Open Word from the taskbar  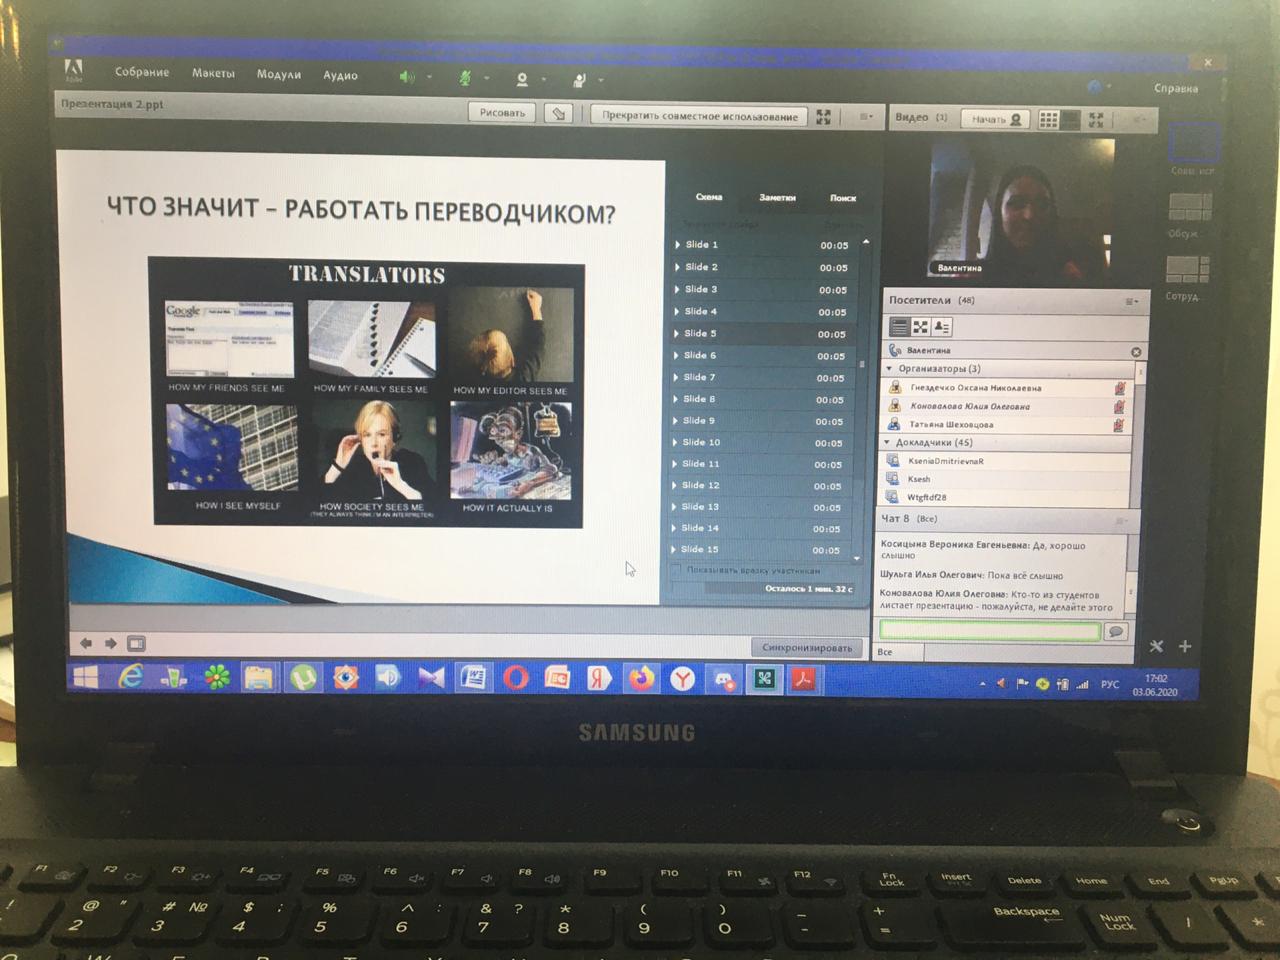click(x=474, y=678)
